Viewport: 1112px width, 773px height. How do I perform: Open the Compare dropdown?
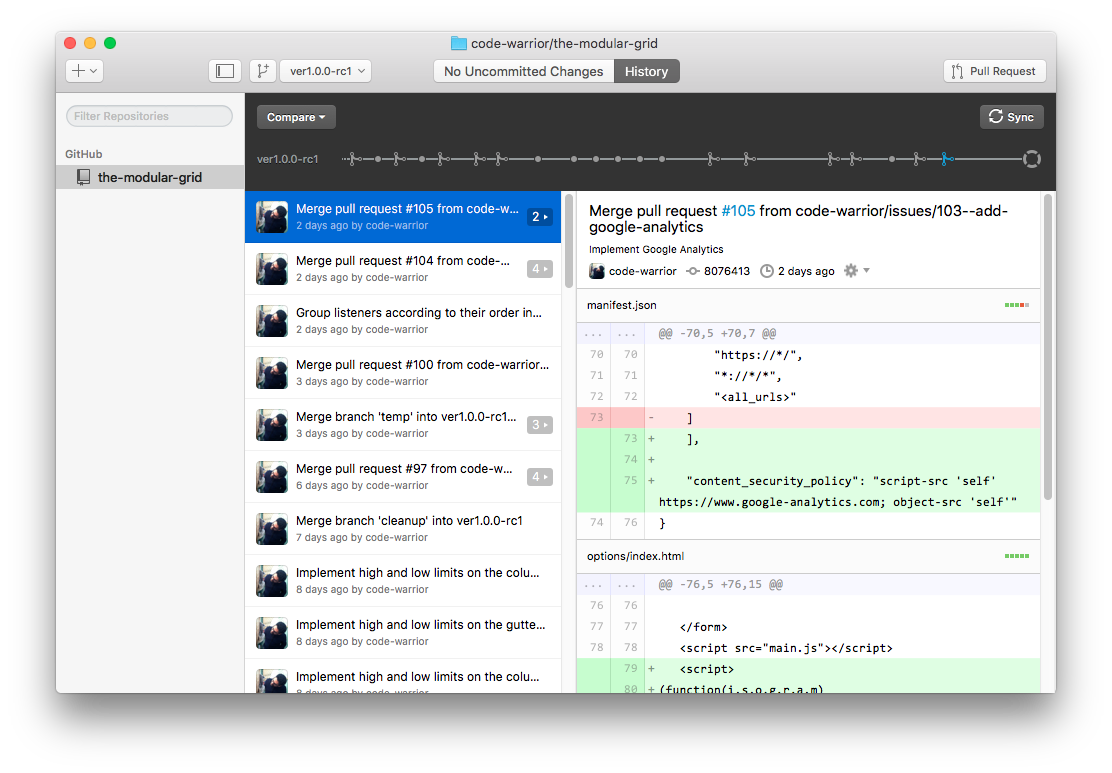point(296,117)
